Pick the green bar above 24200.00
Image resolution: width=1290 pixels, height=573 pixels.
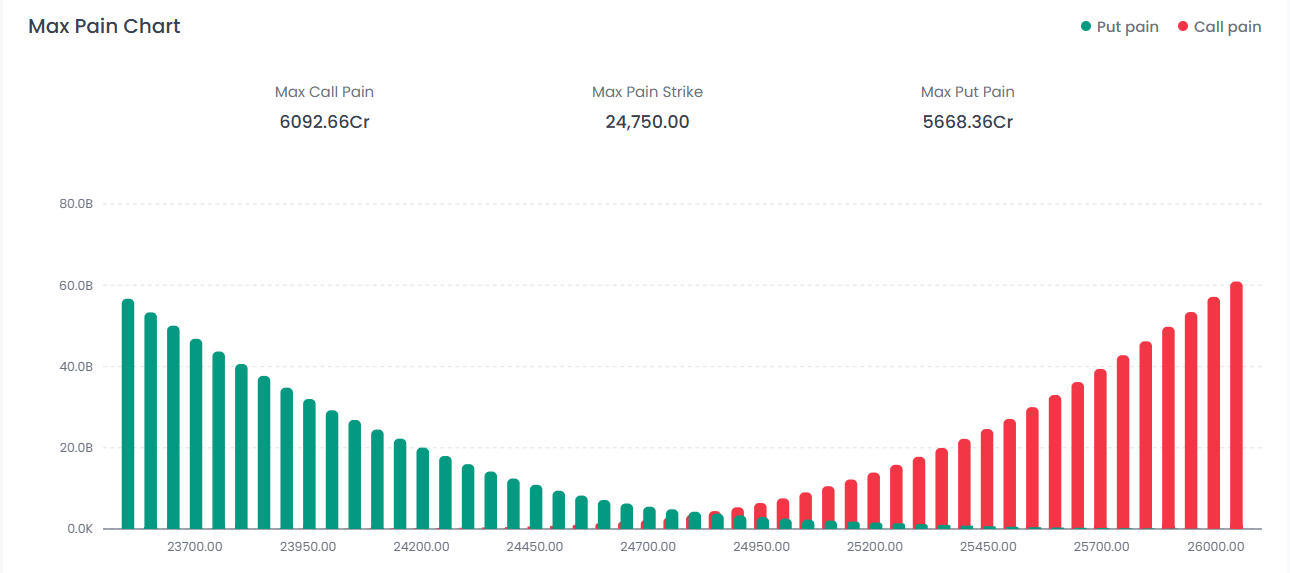click(422, 488)
